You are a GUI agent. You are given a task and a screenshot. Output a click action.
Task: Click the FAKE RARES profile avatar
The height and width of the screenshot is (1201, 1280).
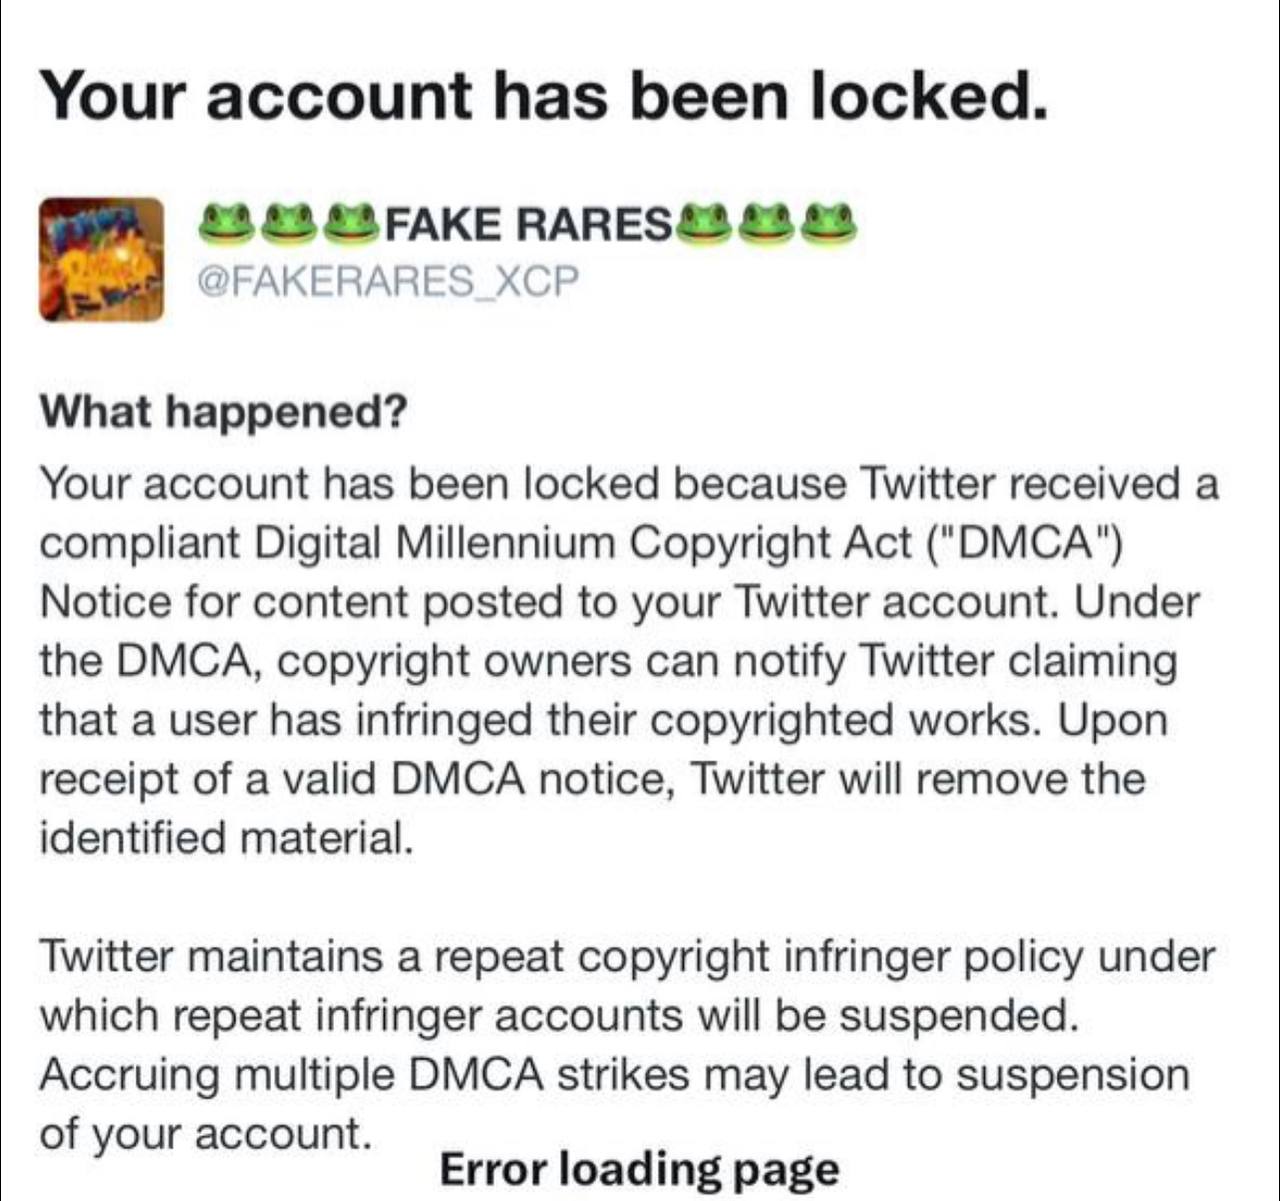pyautogui.click(x=102, y=259)
